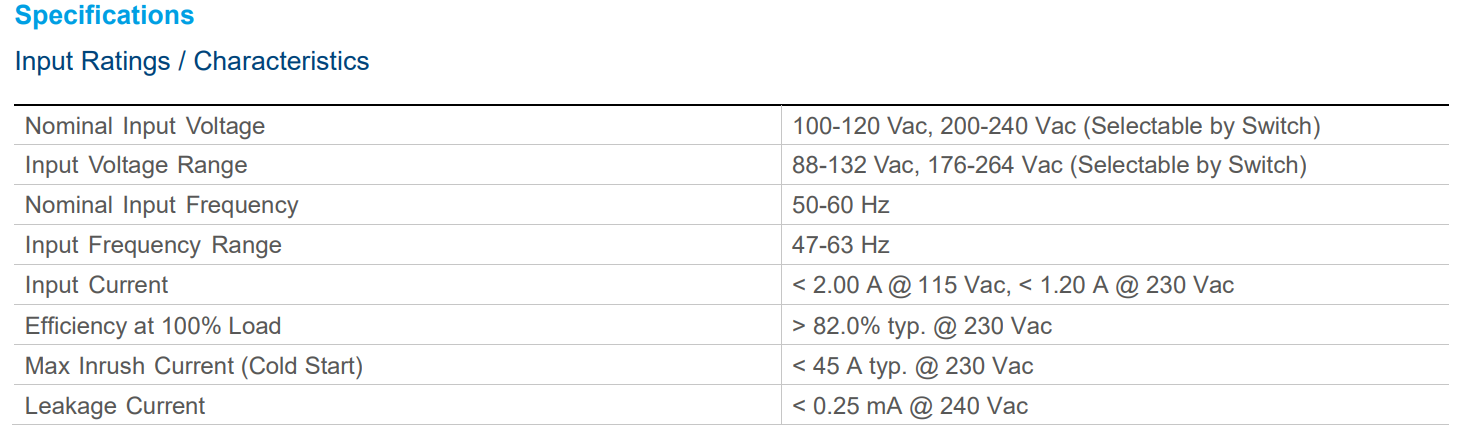This screenshot has width=1472, height=434.
Task: Click the "Input Voltage Range" row label
Action: click(136, 165)
